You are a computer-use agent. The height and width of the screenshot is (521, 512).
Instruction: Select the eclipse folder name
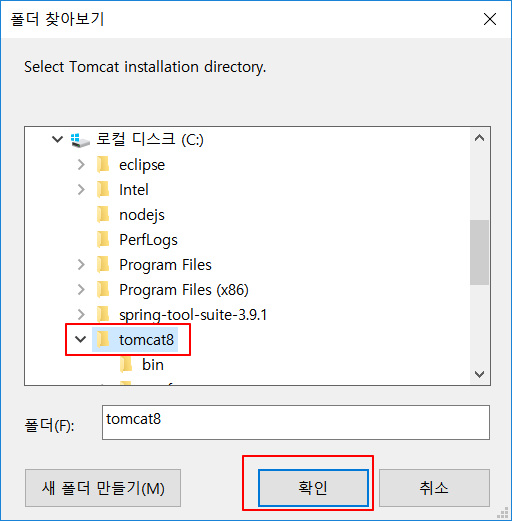(142, 165)
